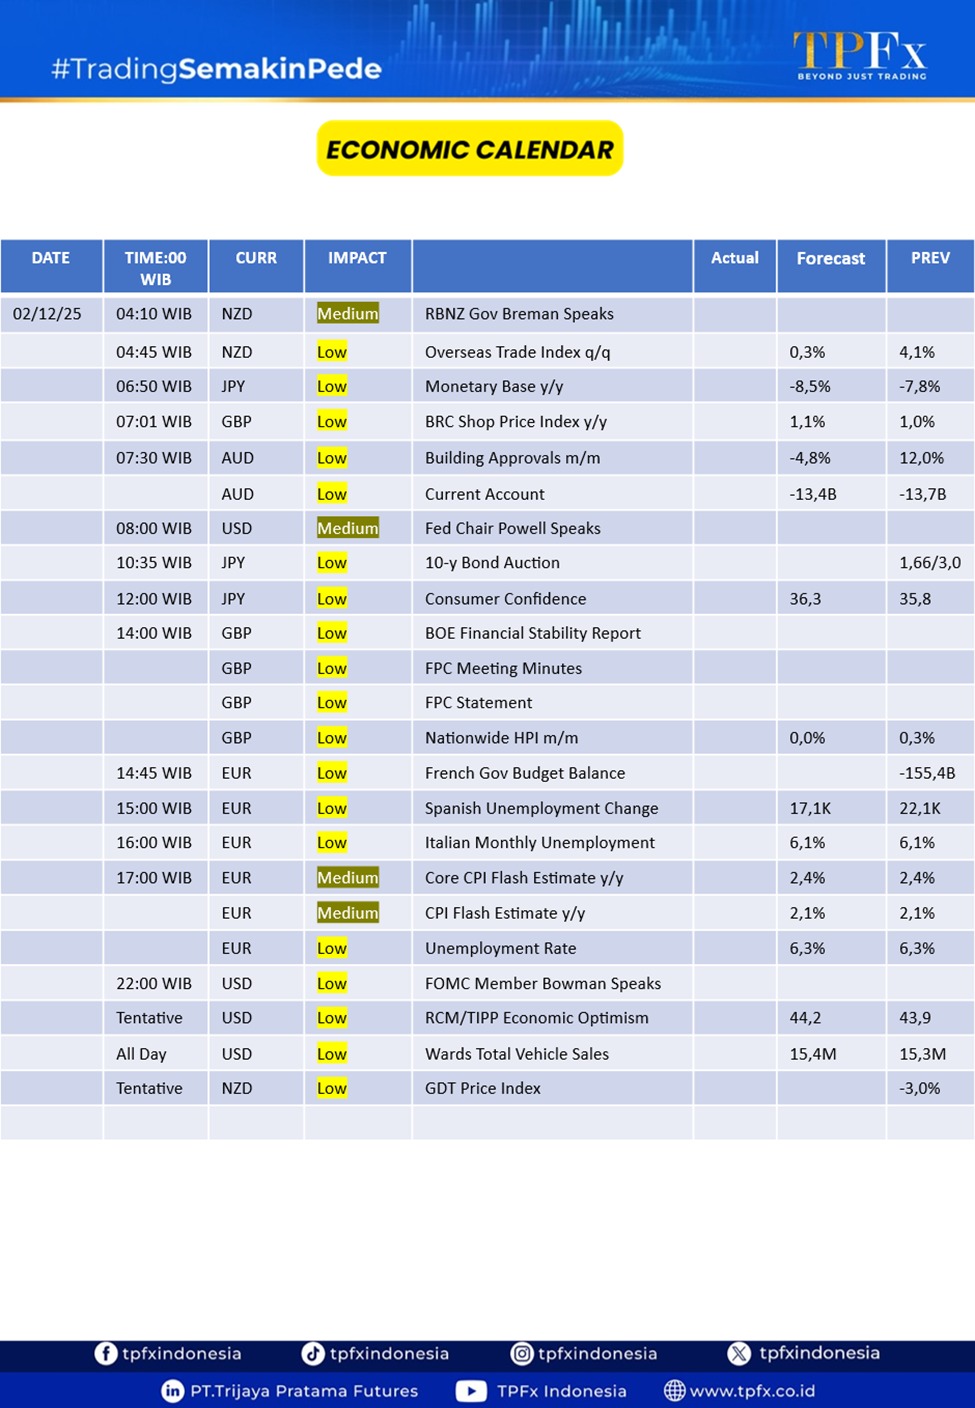Viewport: 975px width, 1408px height.
Task: Click the Core CPI Flash Estimate y/y row
Action: [523, 878]
